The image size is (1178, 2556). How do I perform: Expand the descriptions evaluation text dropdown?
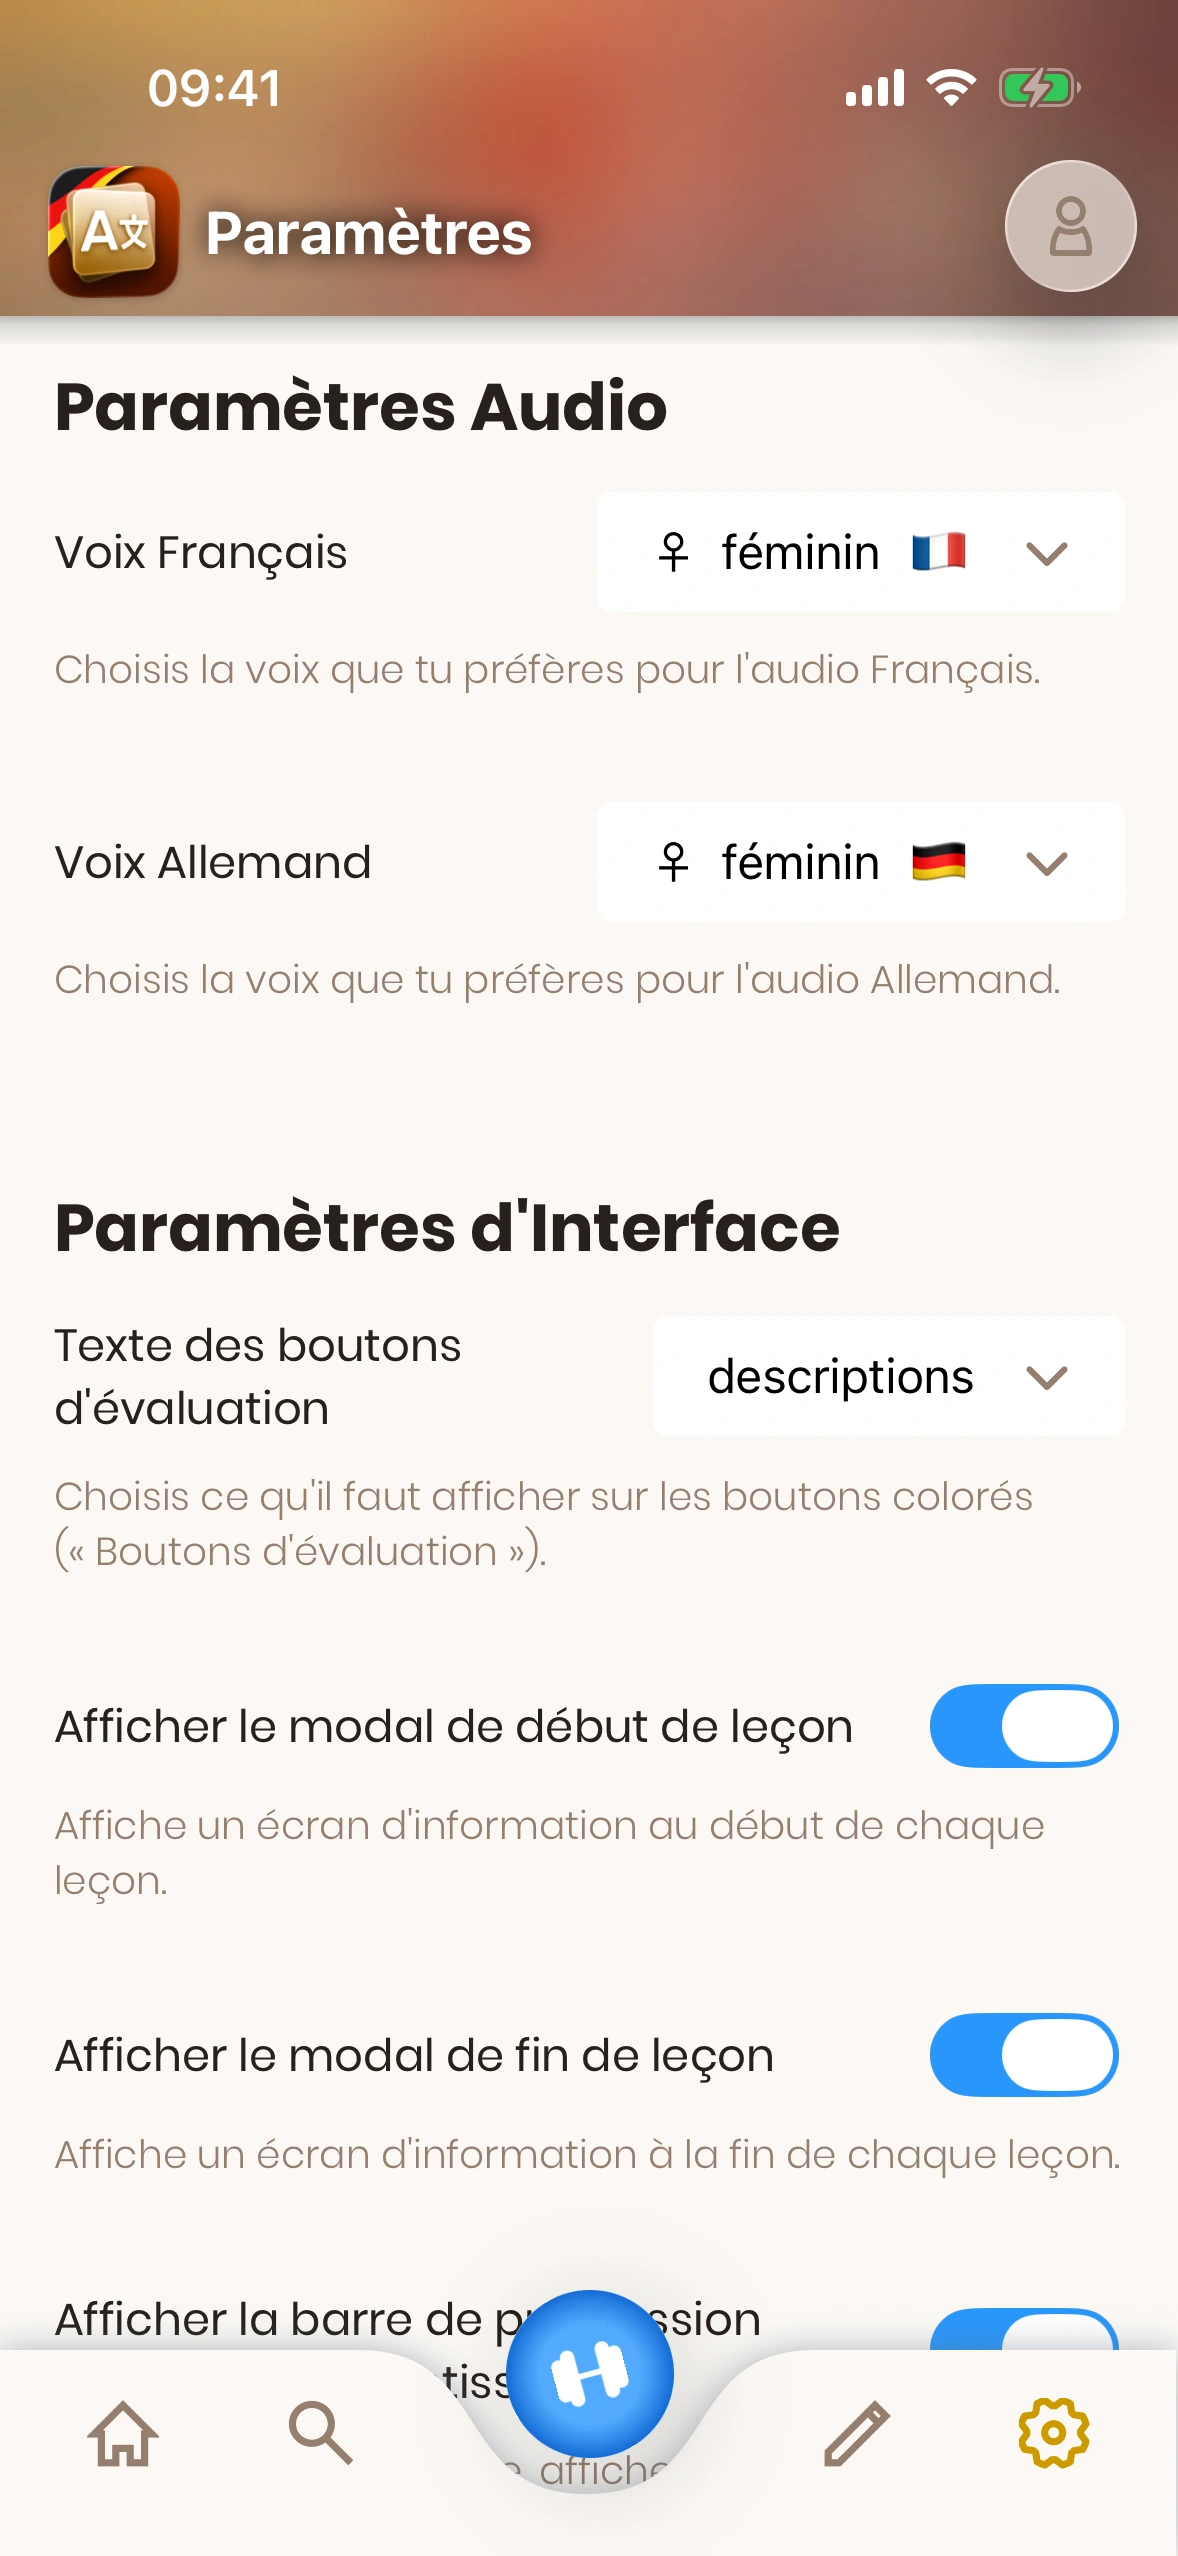point(888,1377)
